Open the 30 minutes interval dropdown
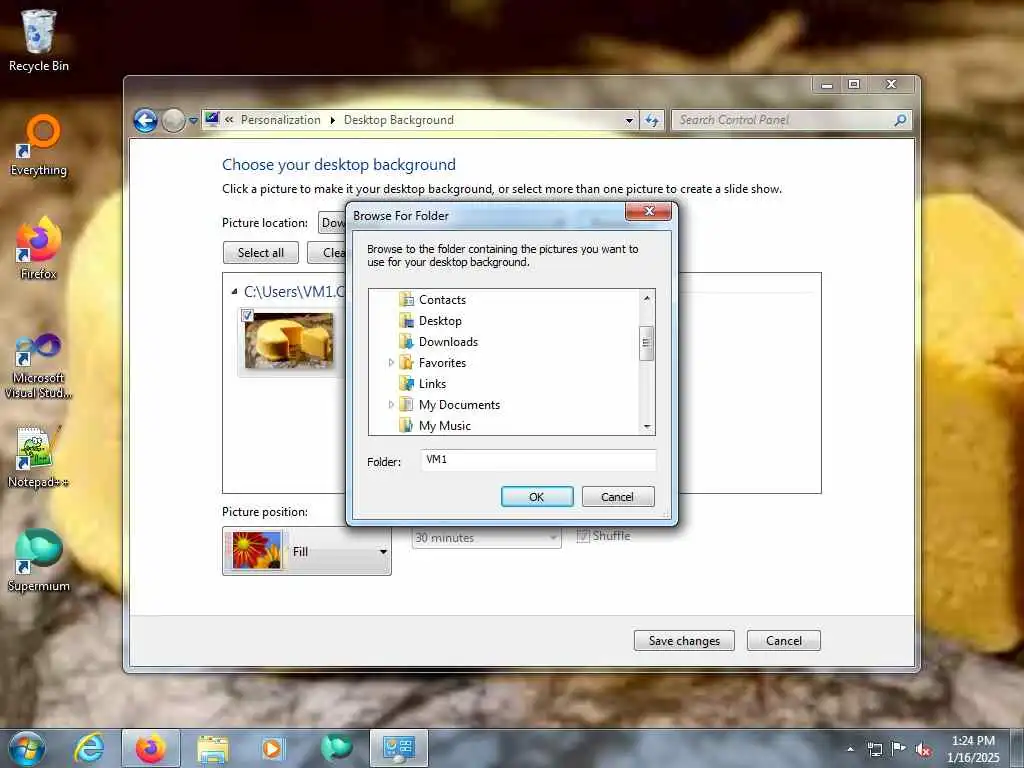Image resolution: width=1024 pixels, height=768 pixels. coord(486,537)
